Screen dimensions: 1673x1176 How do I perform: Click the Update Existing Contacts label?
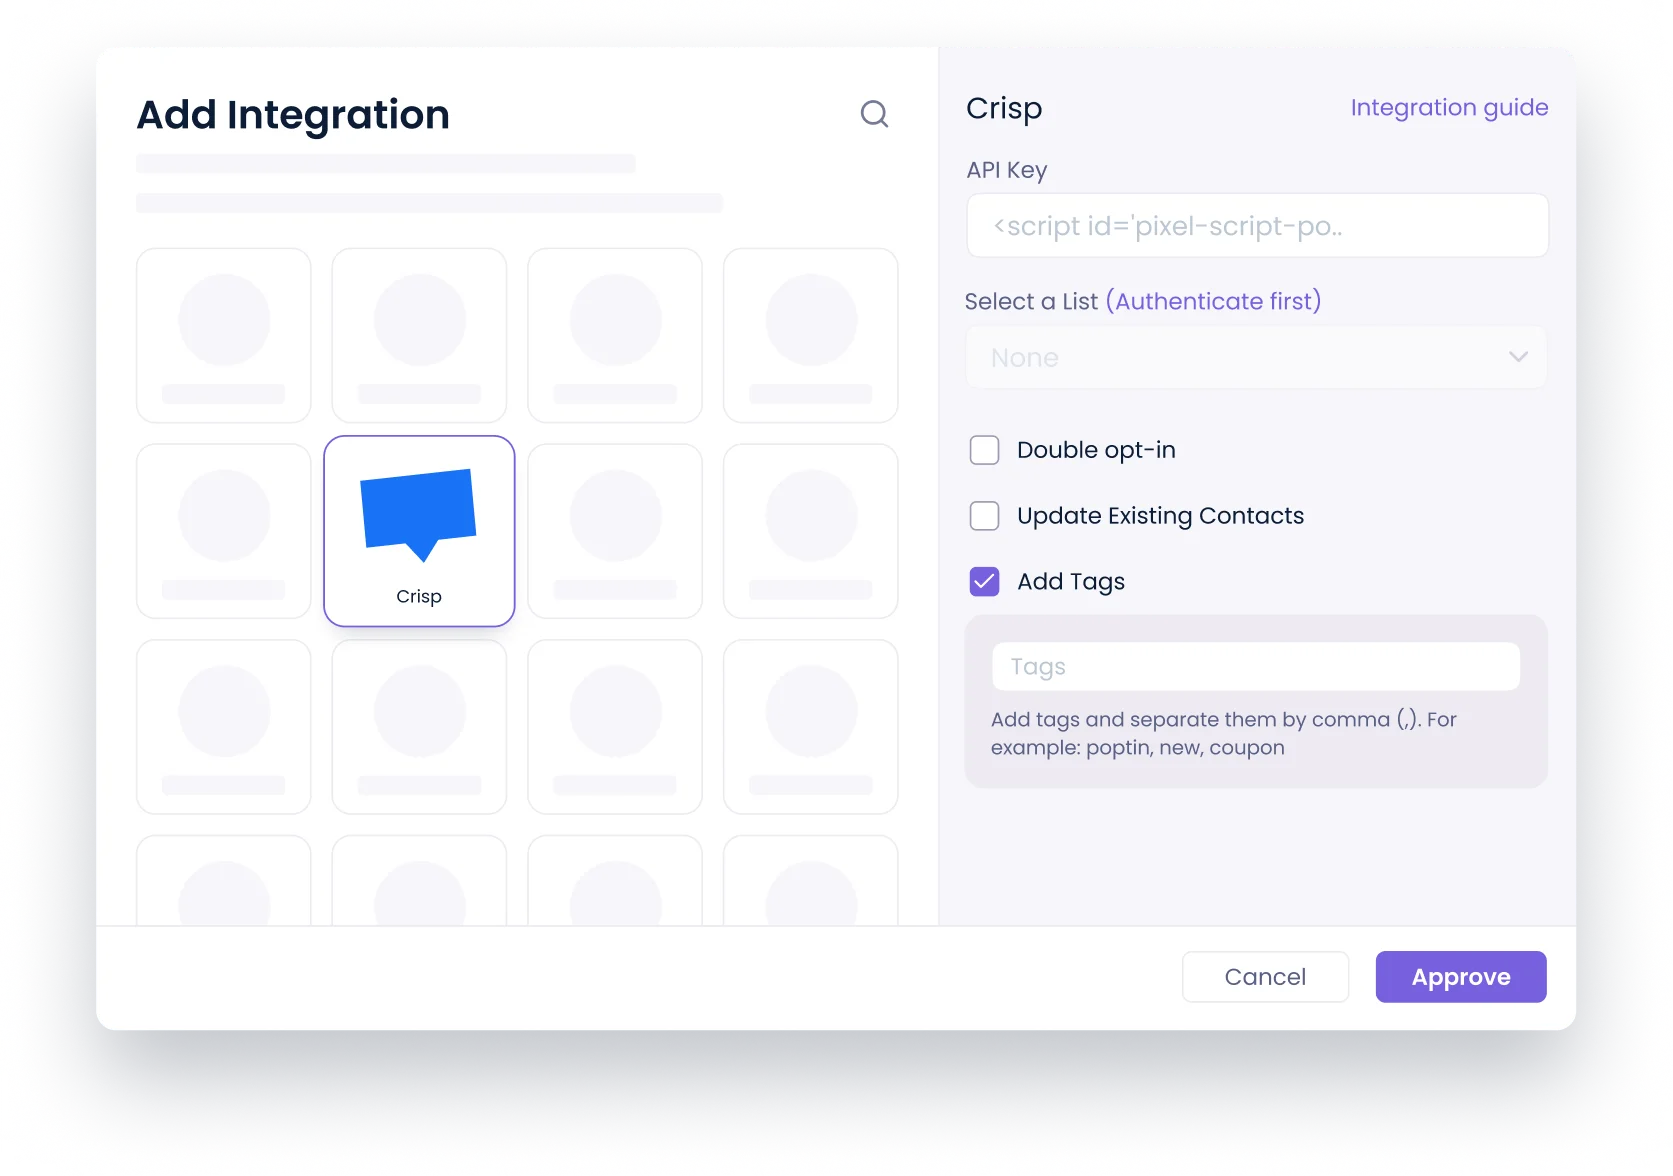pyautogui.click(x=1160, y=516)
